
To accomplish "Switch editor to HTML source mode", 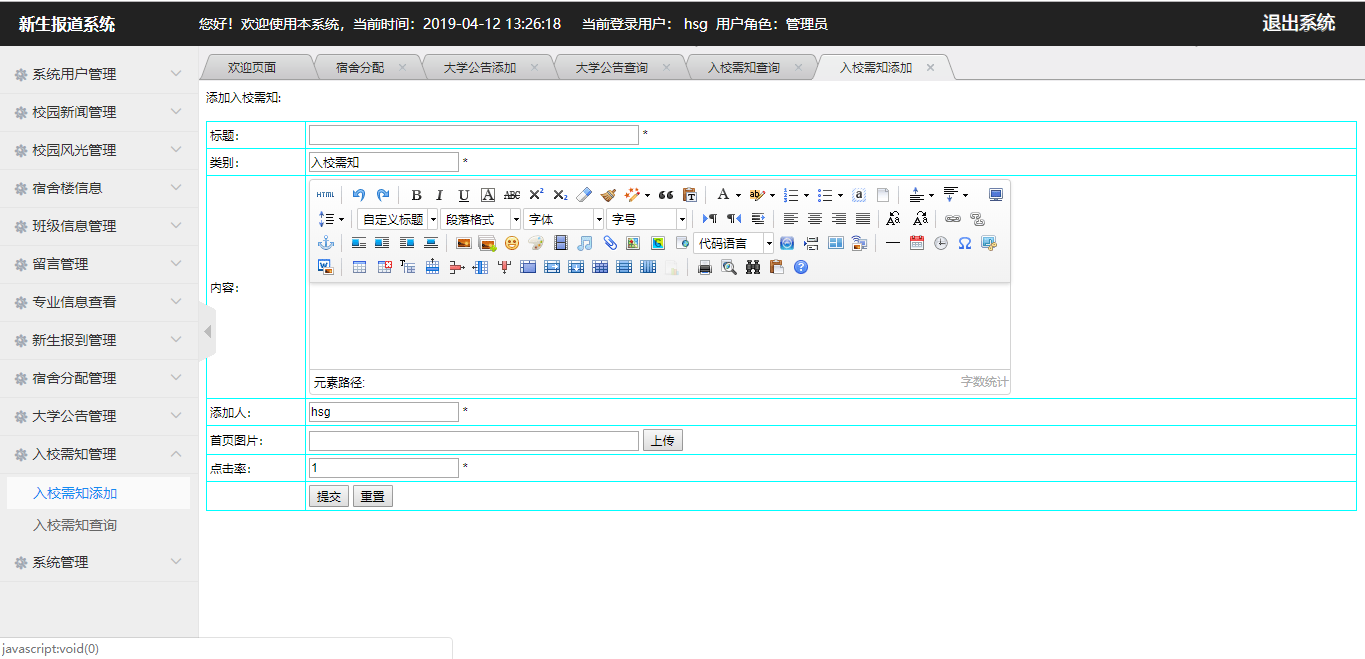I will (325, 195).
